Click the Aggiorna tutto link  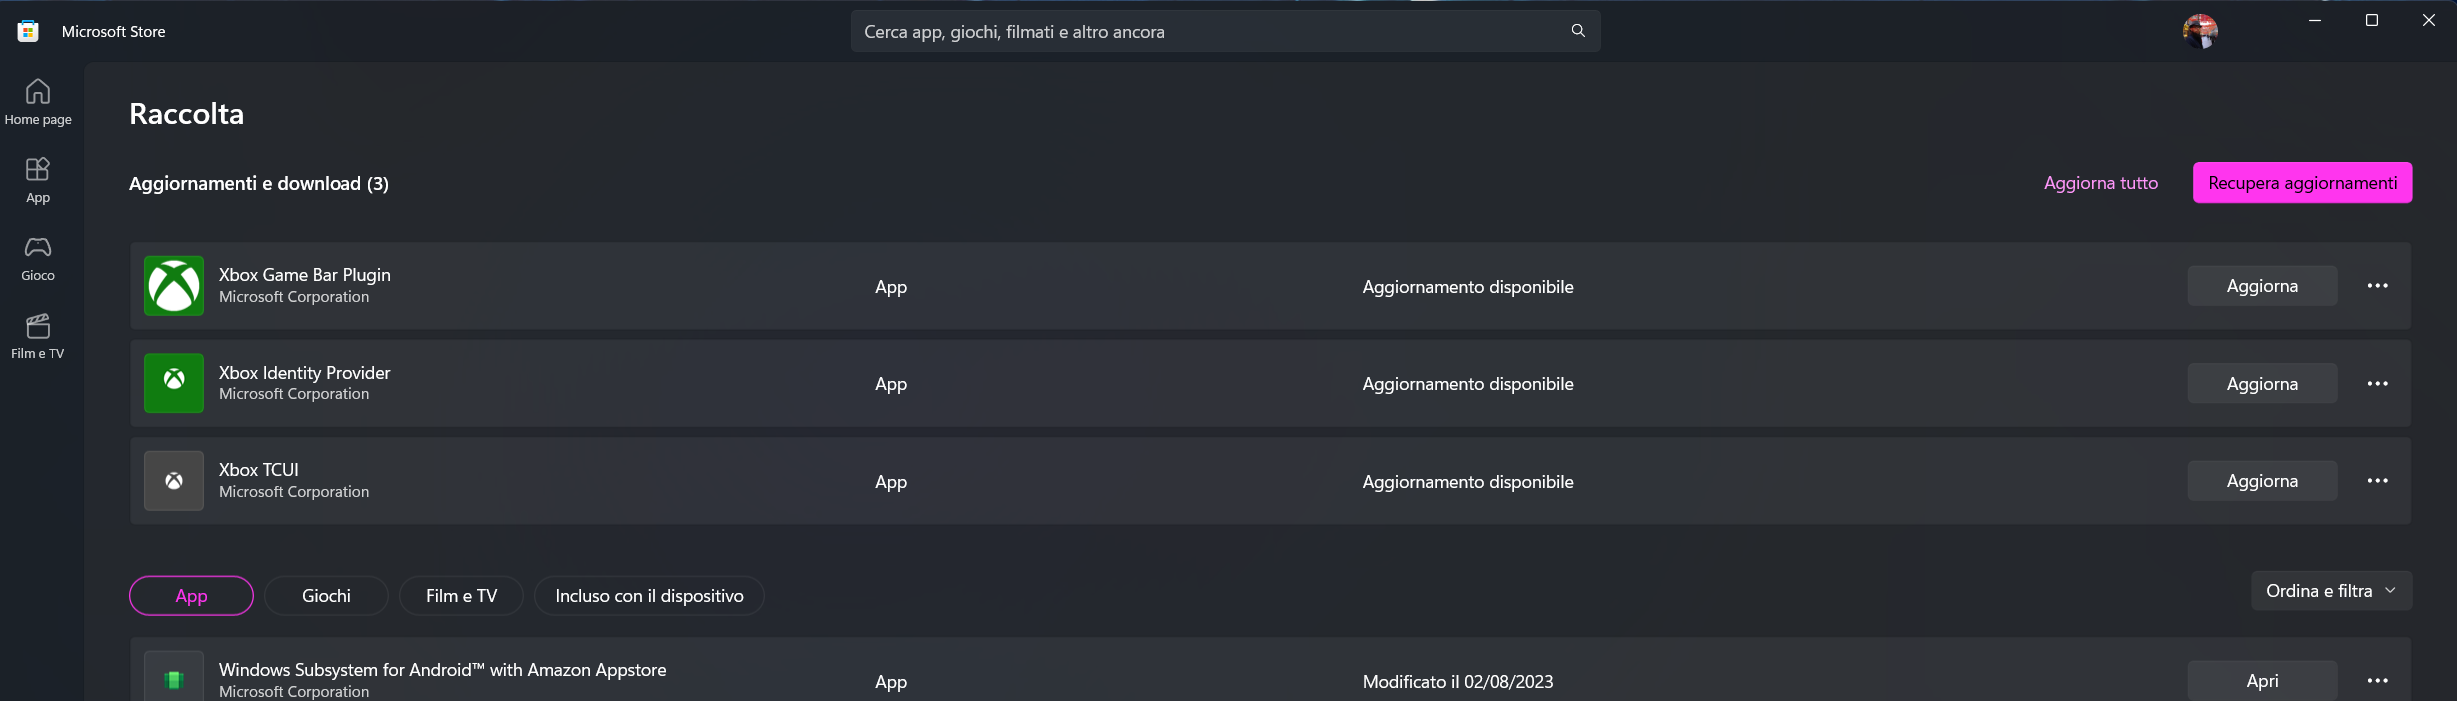point(2100,183)
